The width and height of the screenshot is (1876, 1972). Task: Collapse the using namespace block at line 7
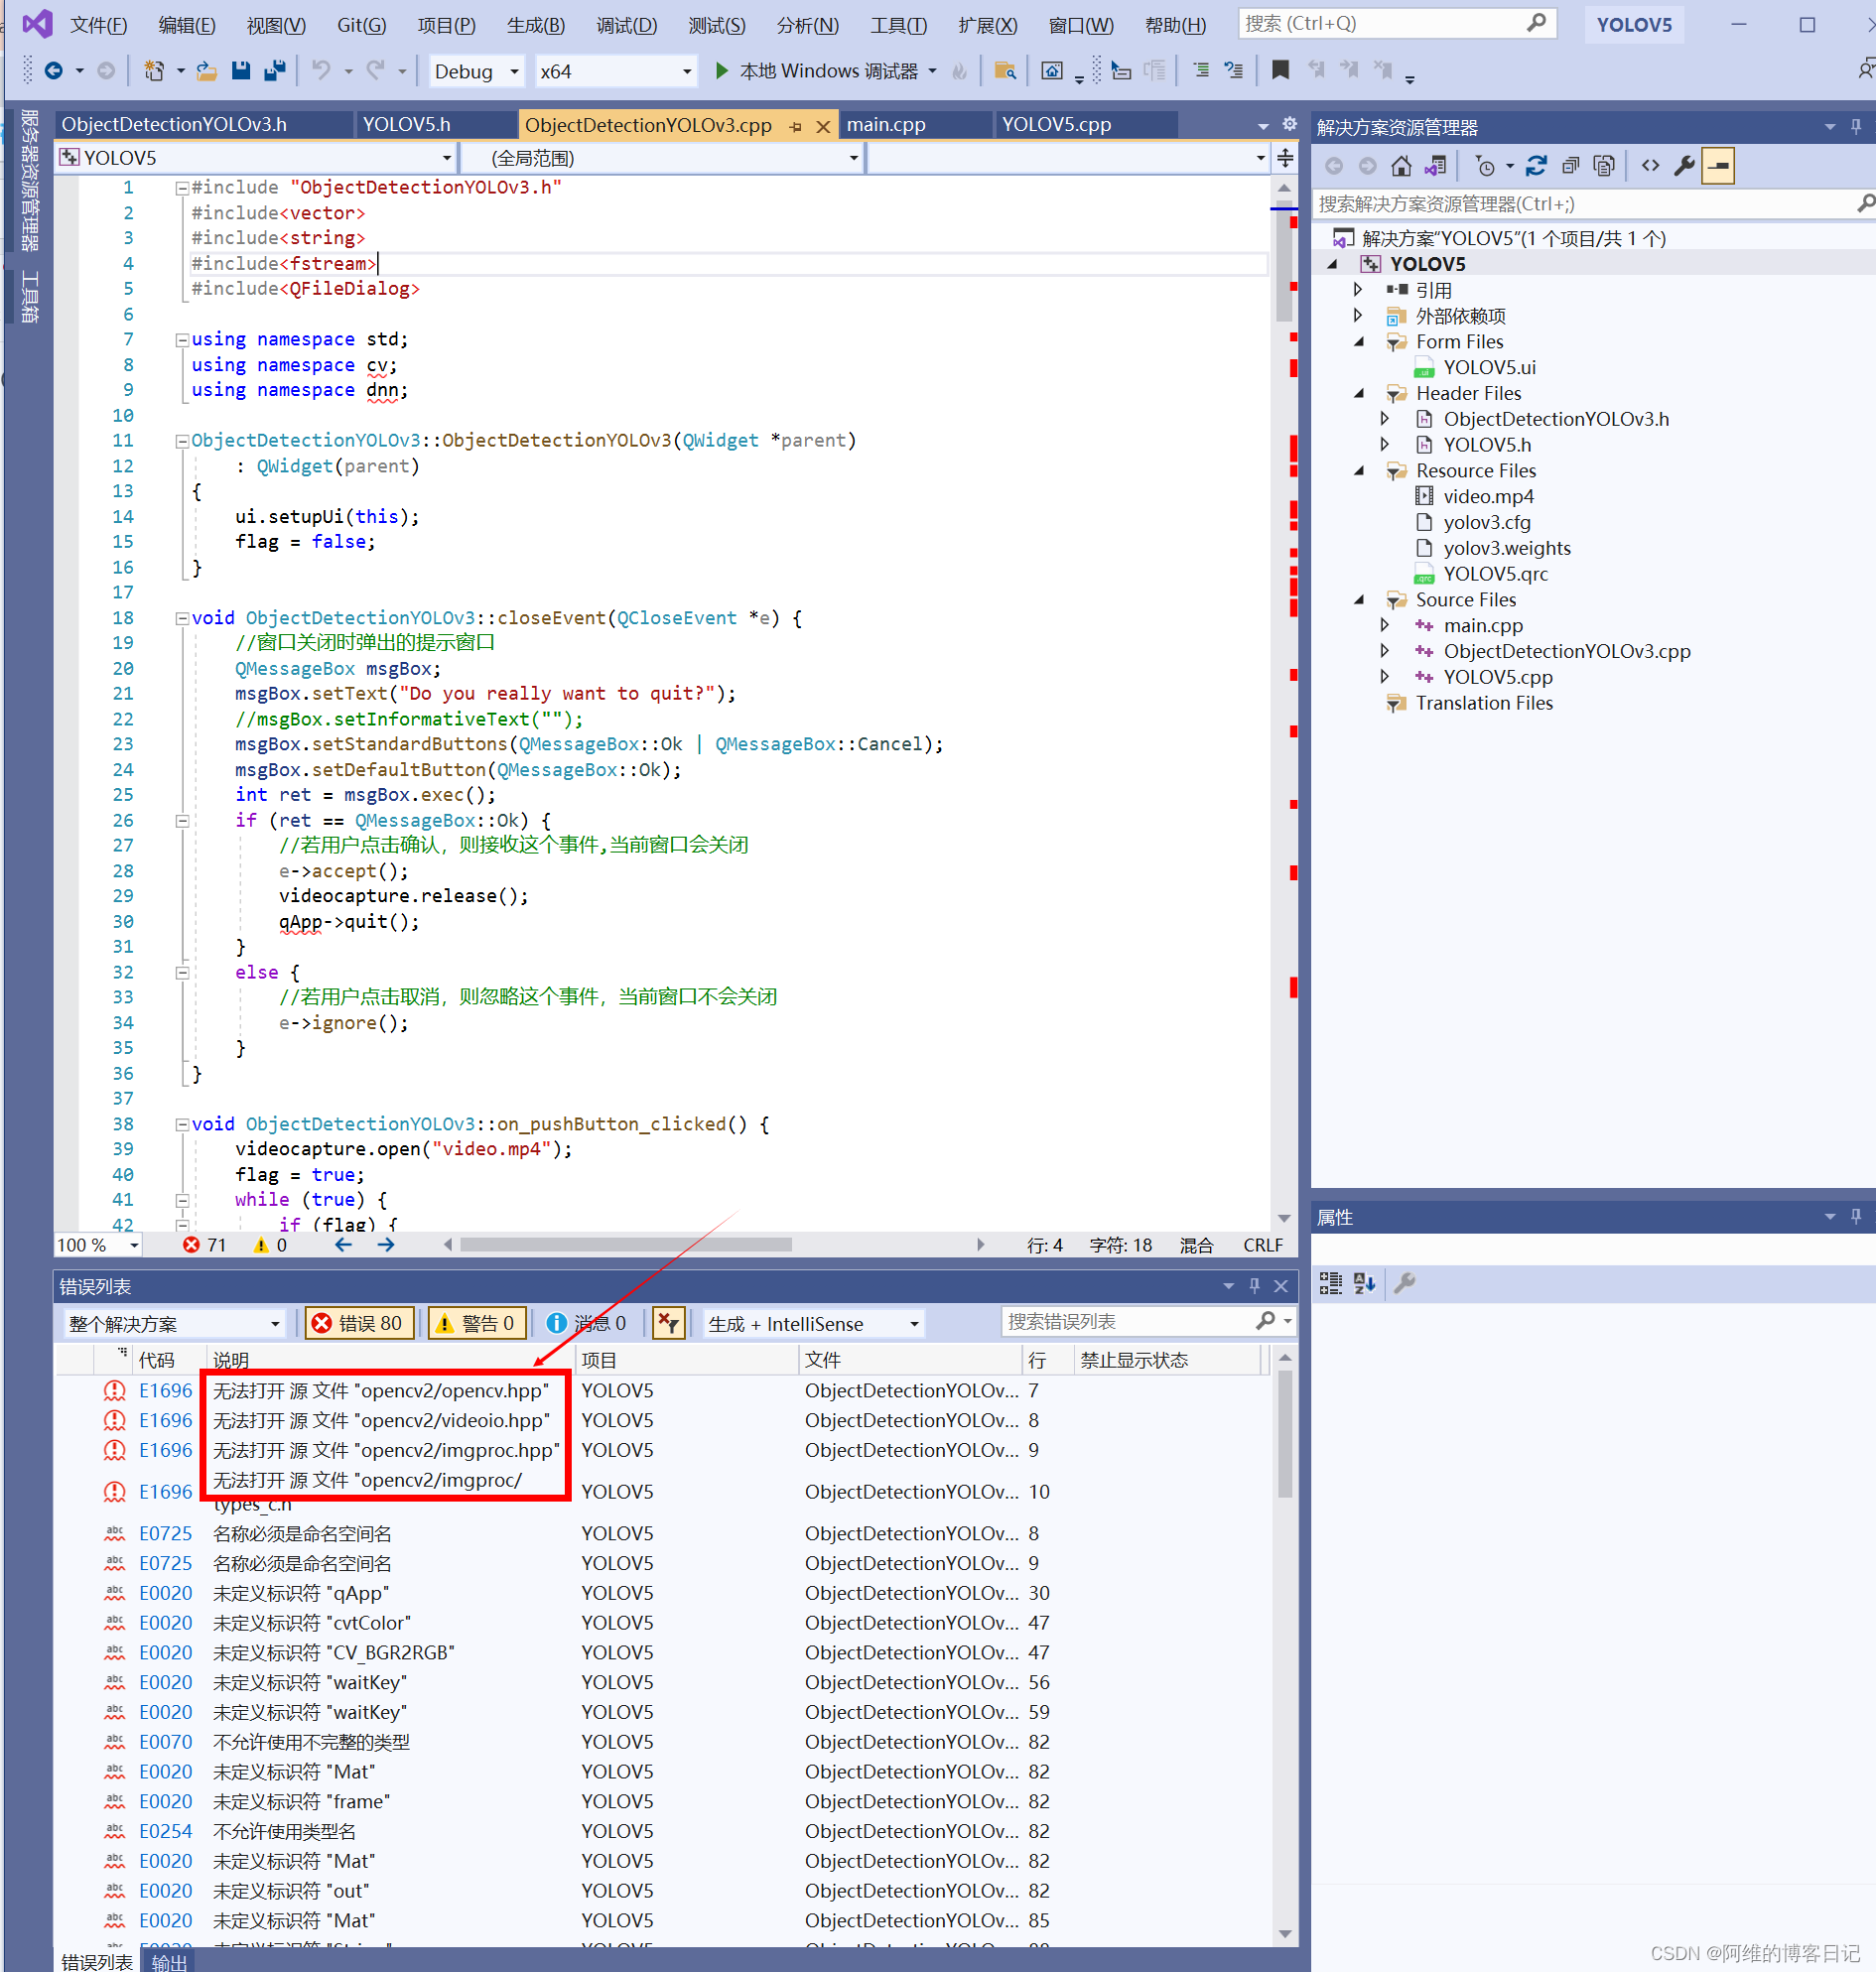182,340
